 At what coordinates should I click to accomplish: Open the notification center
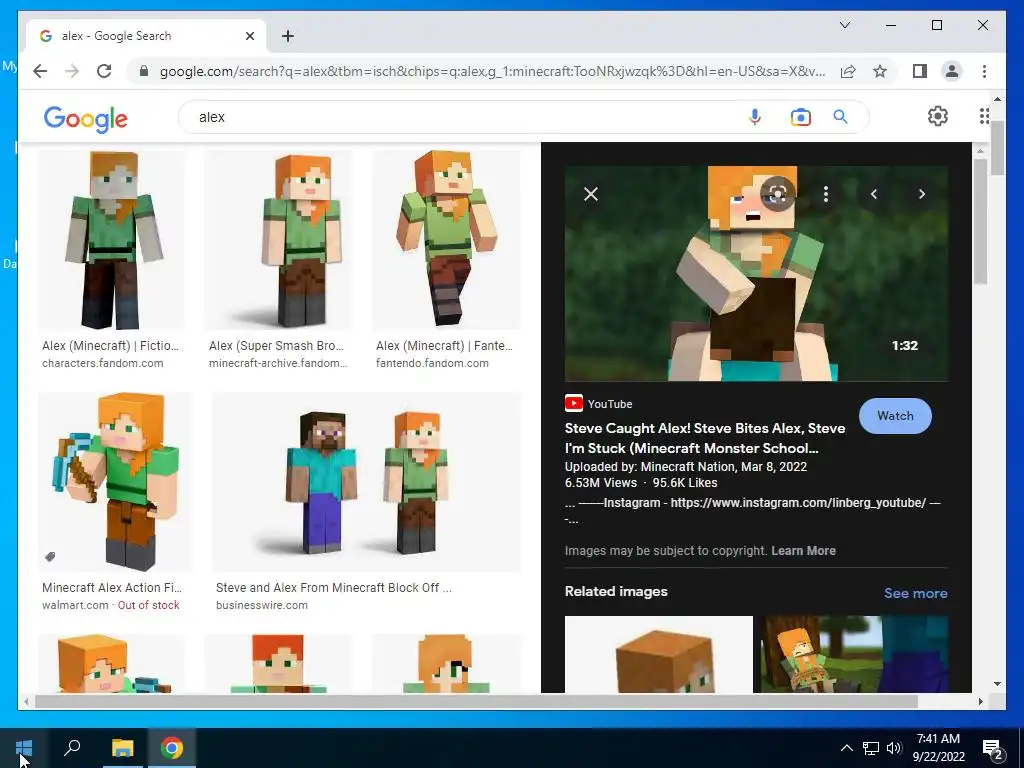pyautogui.click(x=993, y=748)
